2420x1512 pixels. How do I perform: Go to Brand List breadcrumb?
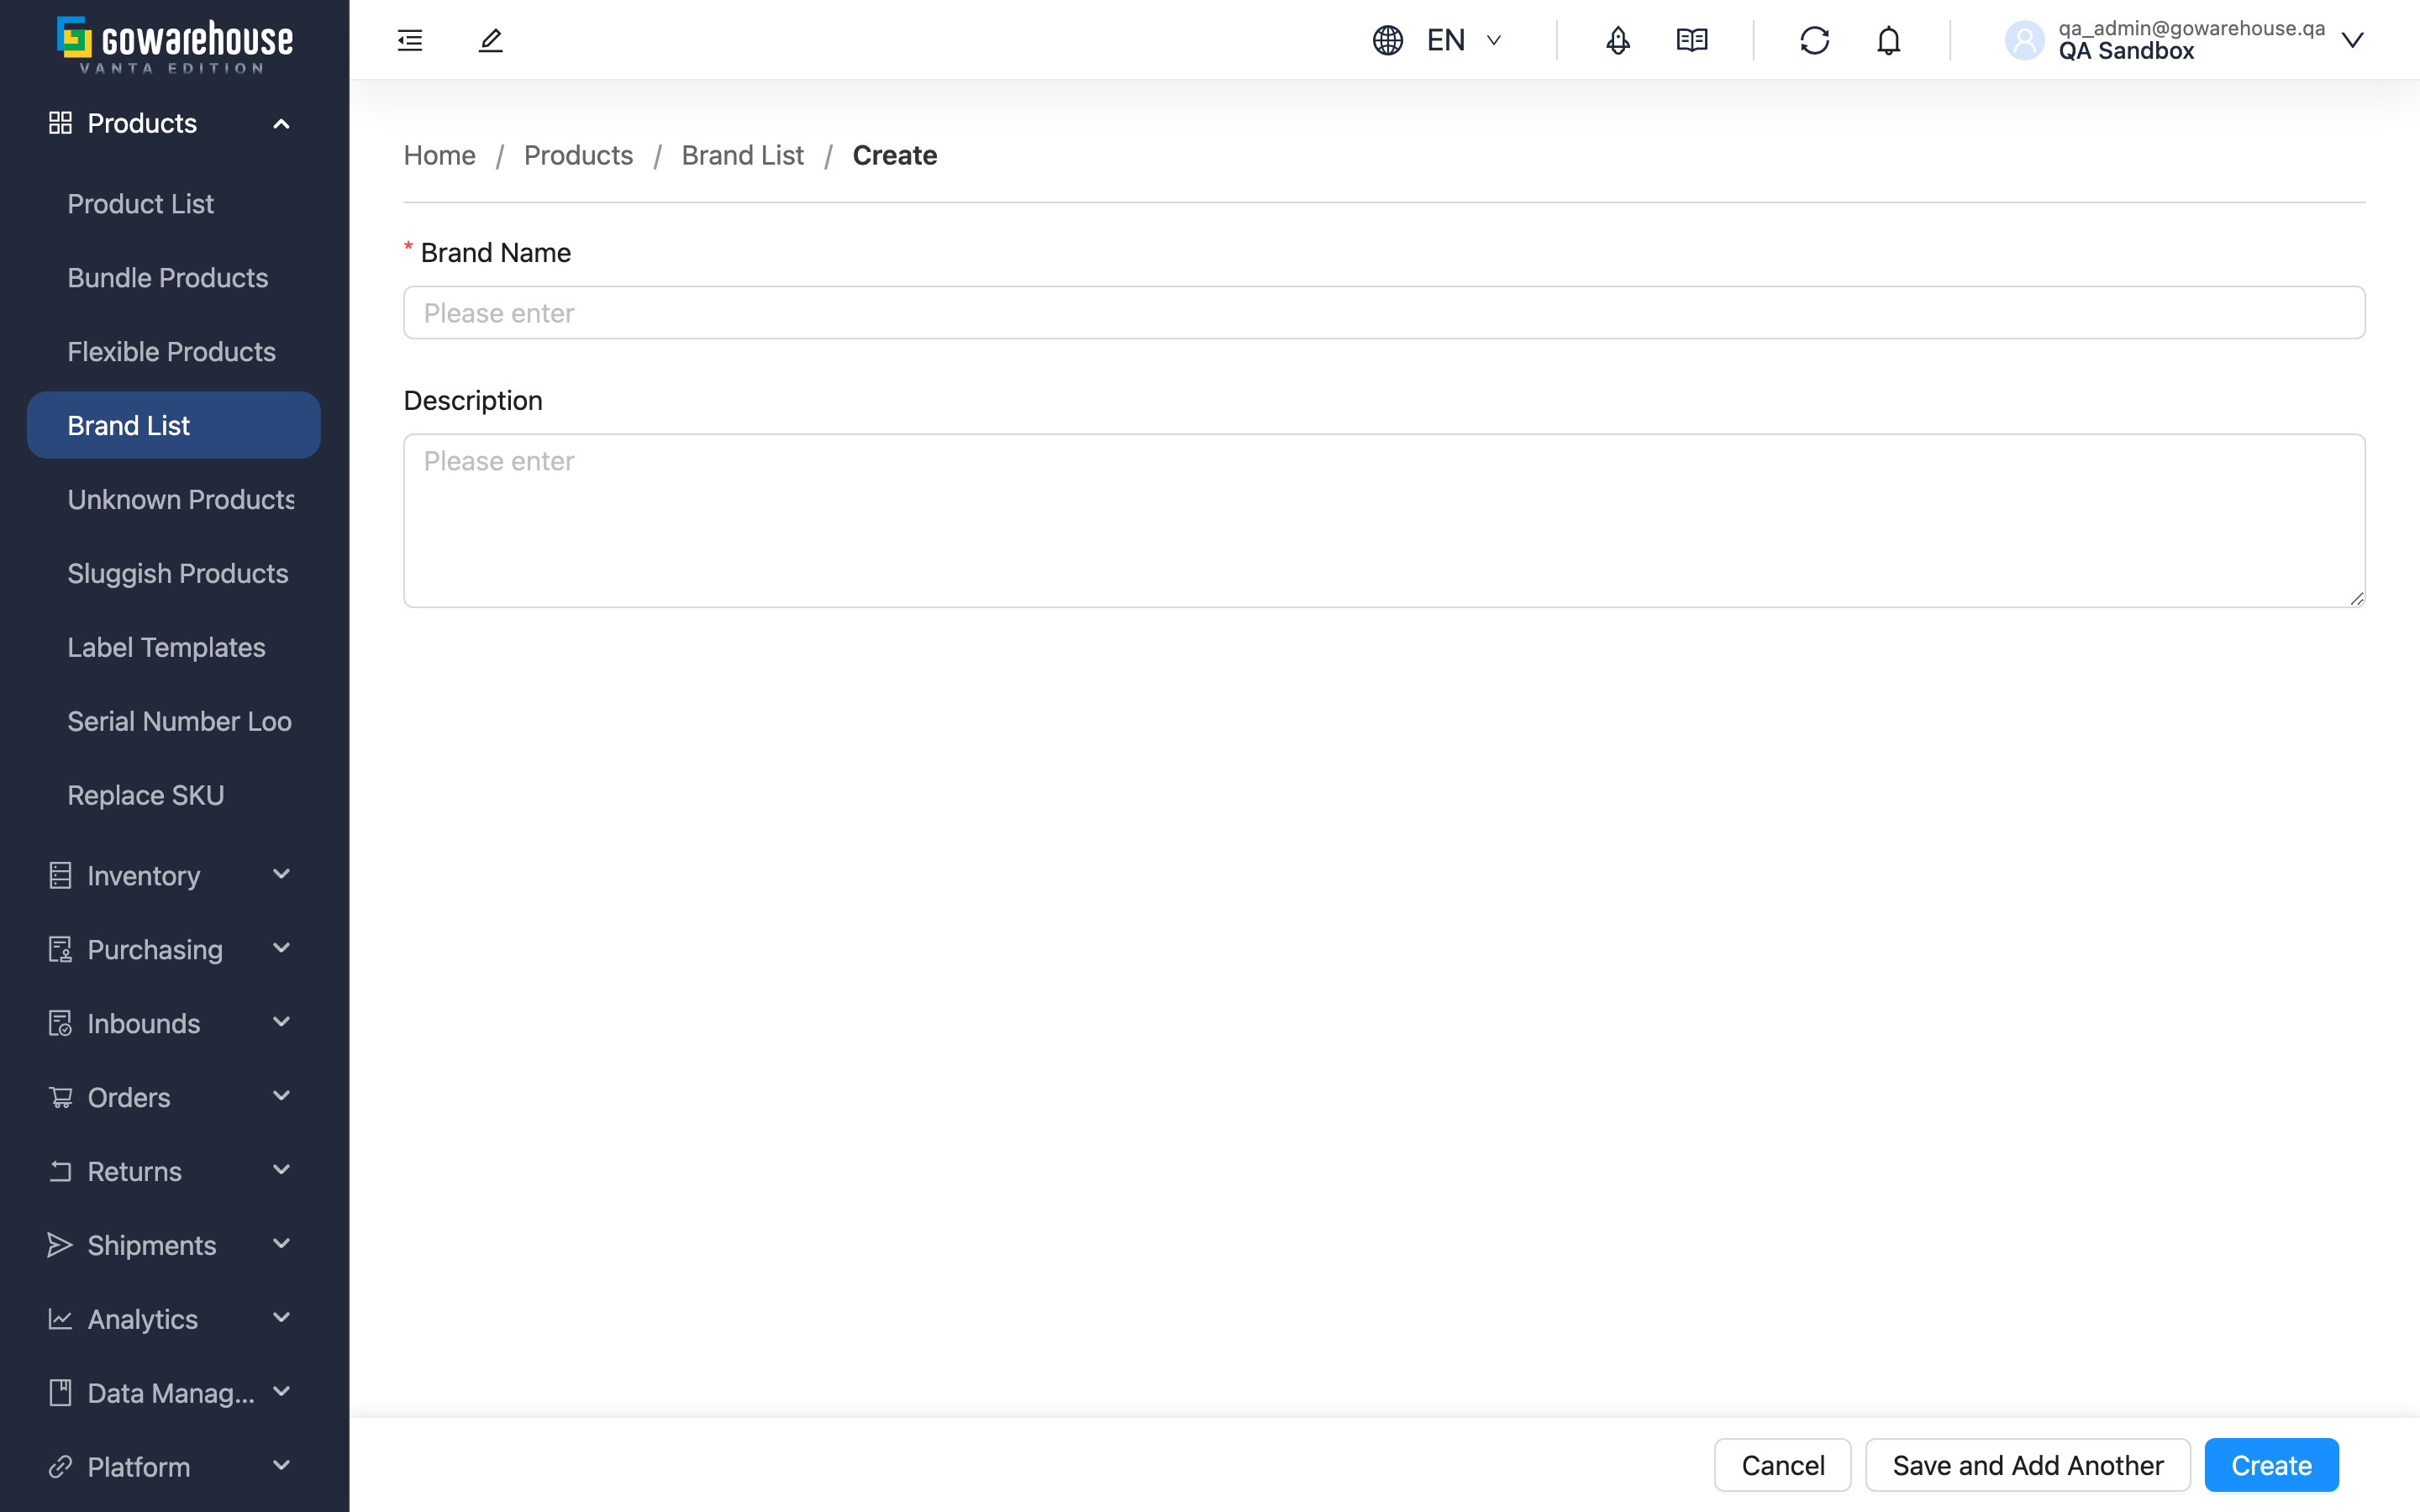point(743,155)
